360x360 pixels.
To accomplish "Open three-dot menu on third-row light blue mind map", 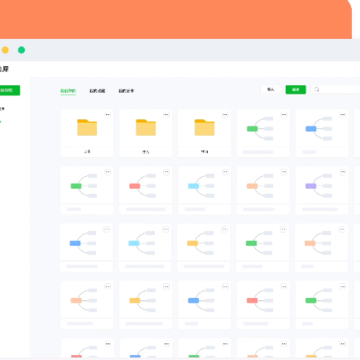I will [166, 229].
